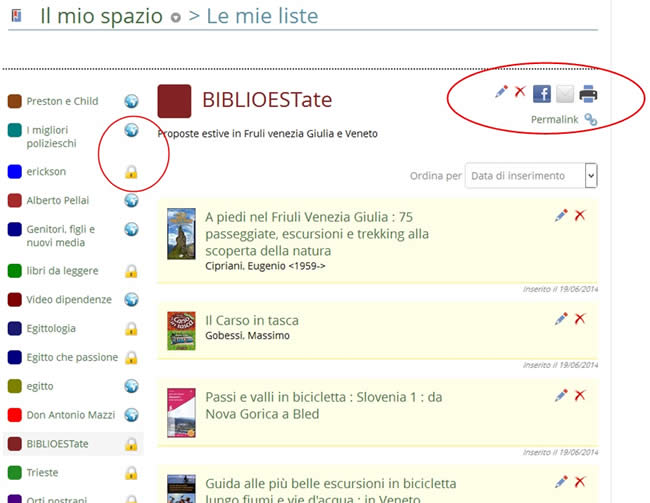Image resolution: width=650 pixels, height=503 pixels.
Task: Toggle lock privacy icon for libri da leggere
Action: [130, 271]
